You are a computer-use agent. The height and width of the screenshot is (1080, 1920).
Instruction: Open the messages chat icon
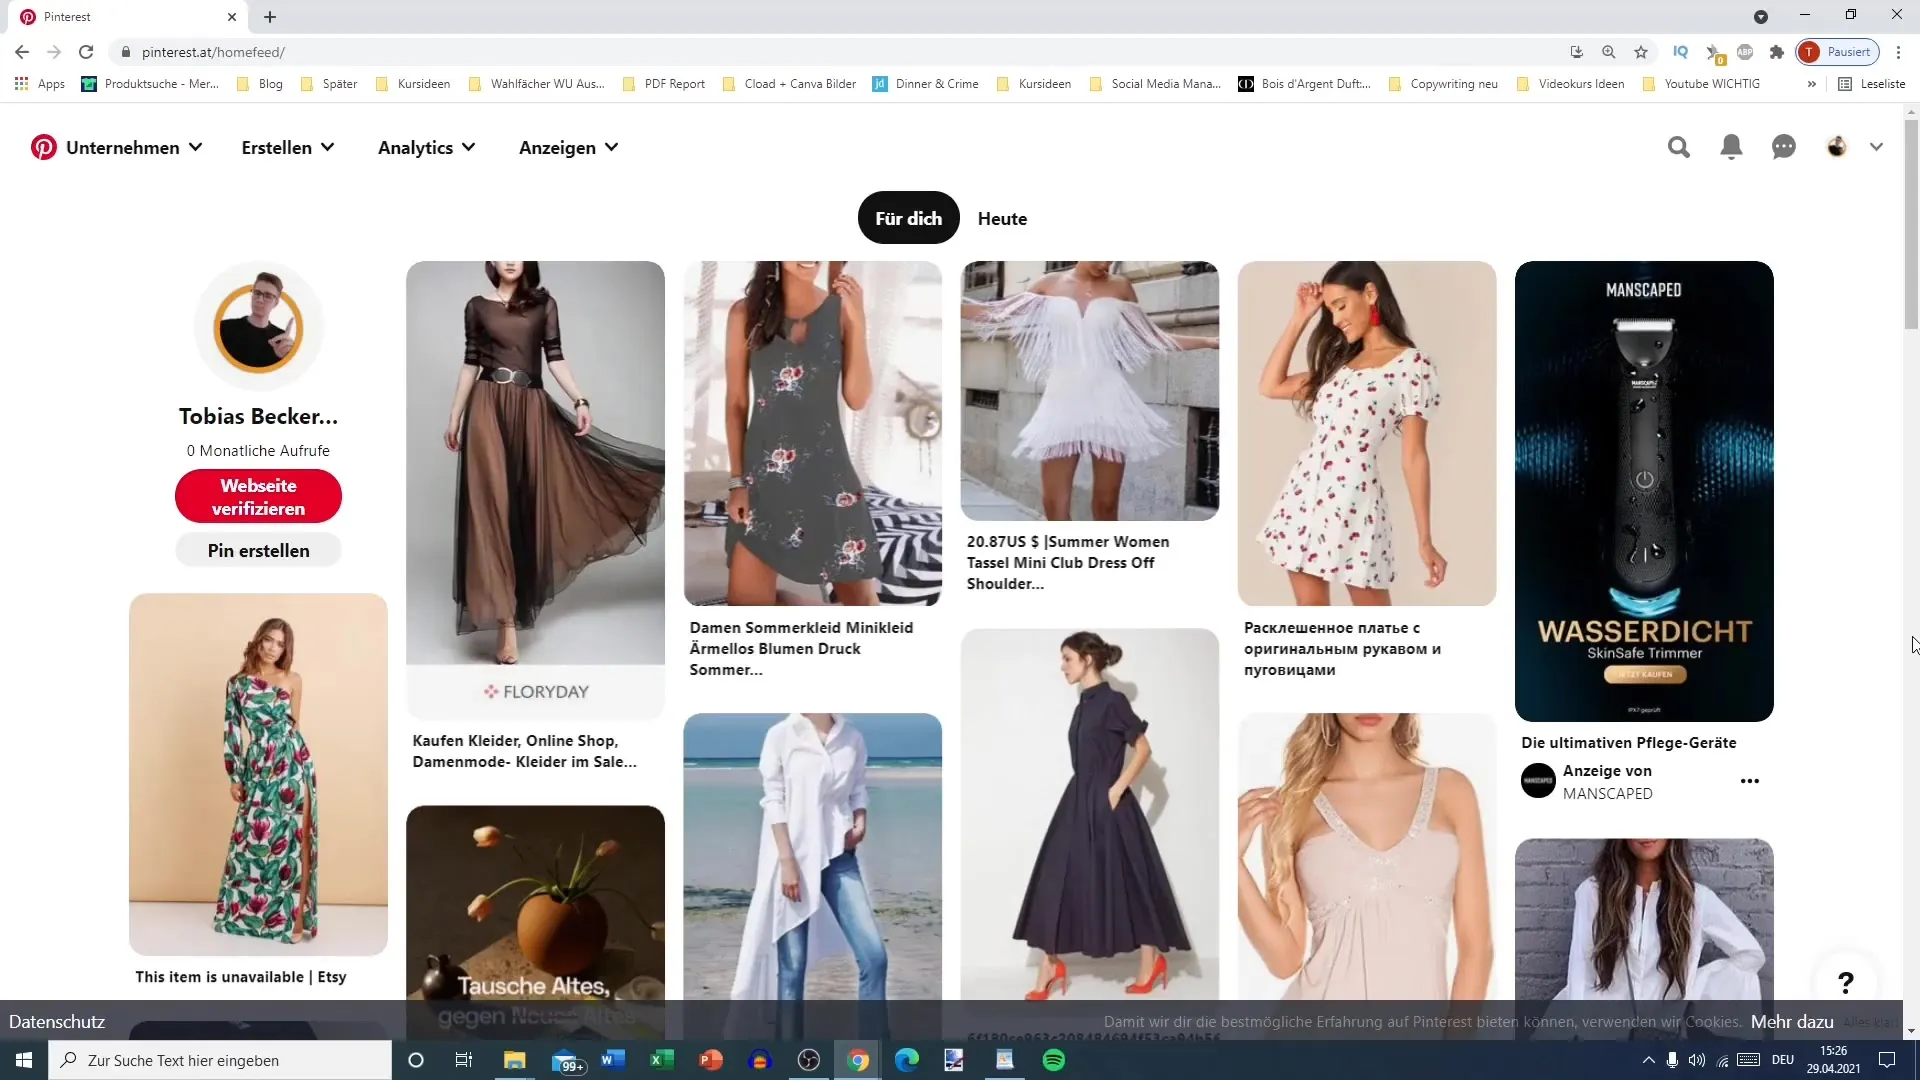1784,146
